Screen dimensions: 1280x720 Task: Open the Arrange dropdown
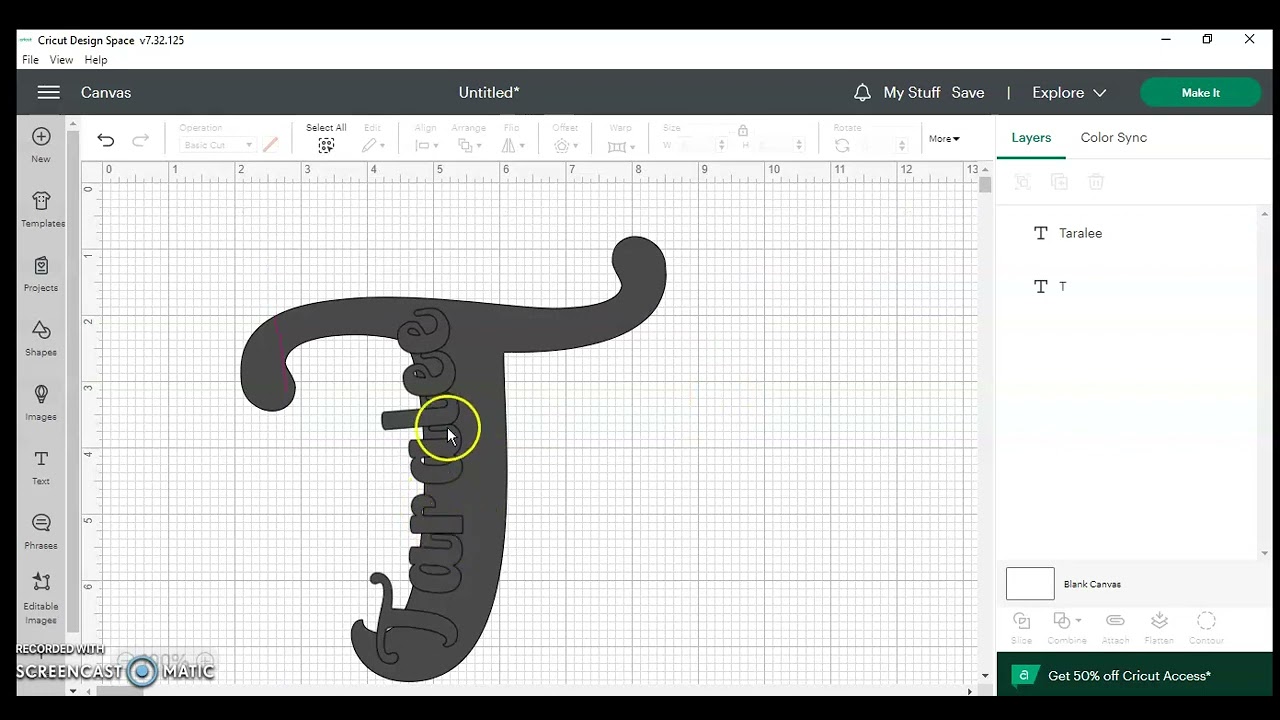coord(469,146)
